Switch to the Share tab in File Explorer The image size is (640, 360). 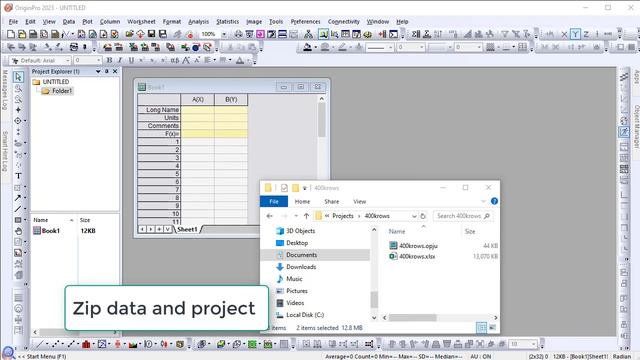pyautogui.click(x=331, y=202)
